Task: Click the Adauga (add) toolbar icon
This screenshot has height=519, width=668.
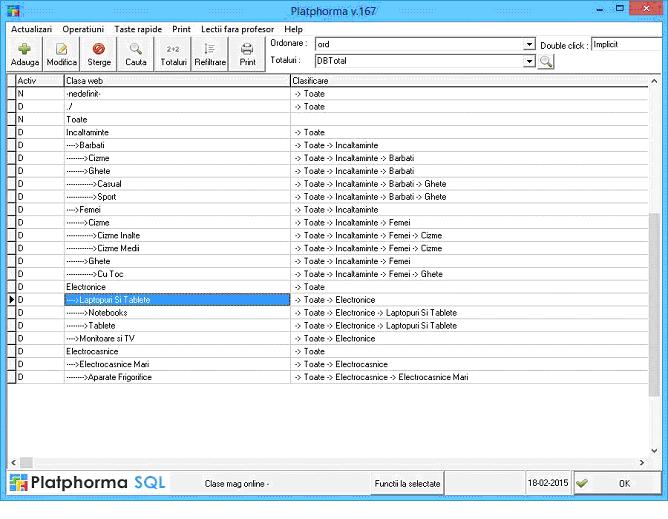Action: click(24, 54)
